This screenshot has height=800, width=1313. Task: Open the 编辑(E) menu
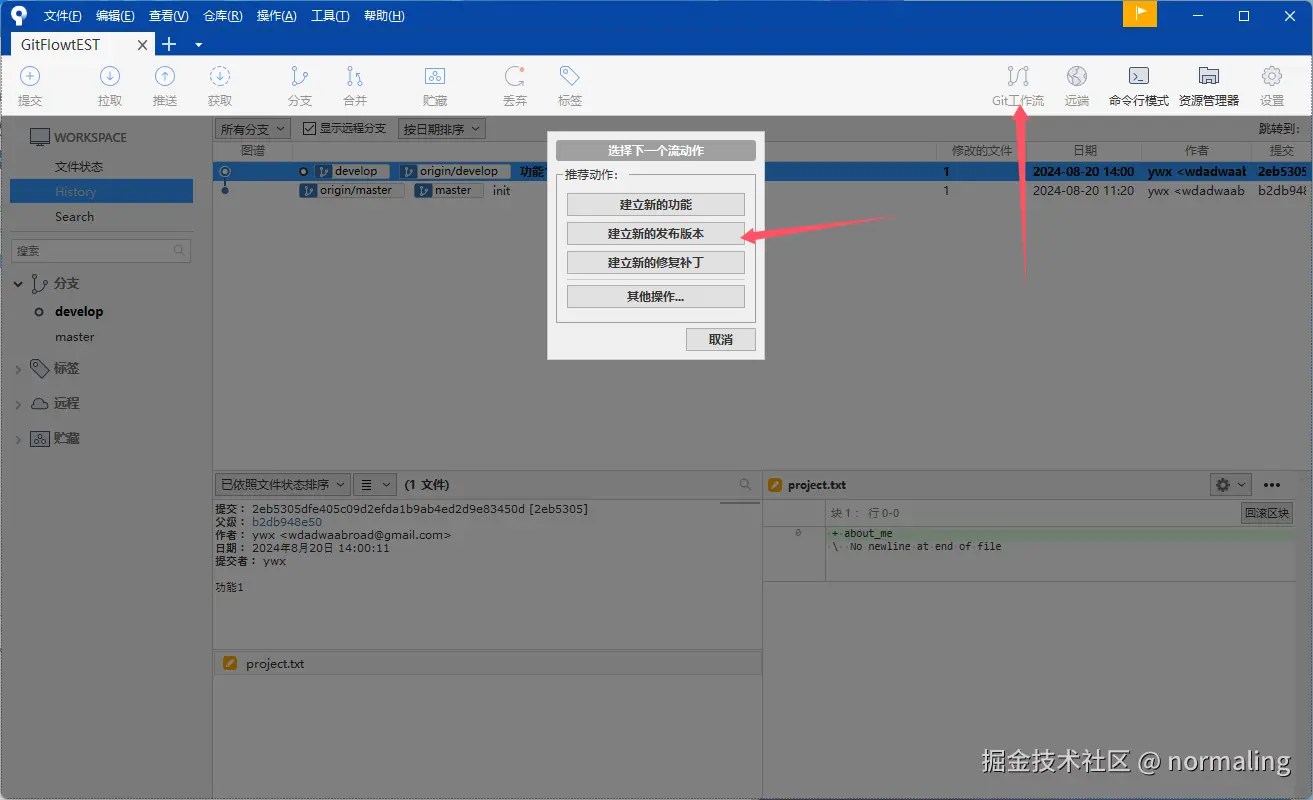tap(115, 16)
